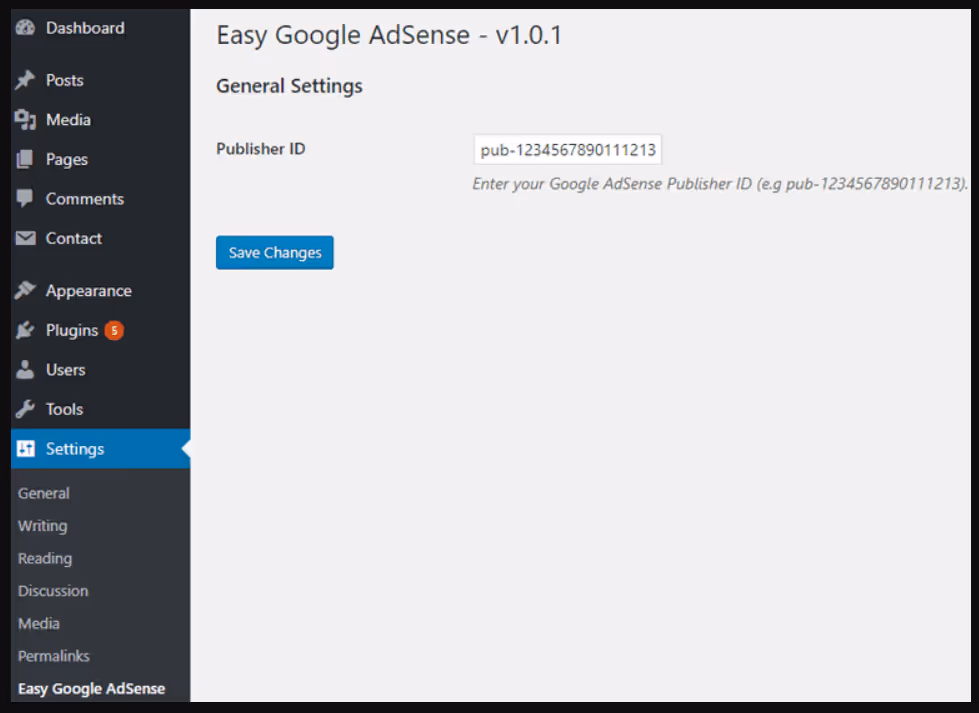Click the Comments speech bubble icon
The height and width of the screenshot is (713, 979).
click(25, 199)
